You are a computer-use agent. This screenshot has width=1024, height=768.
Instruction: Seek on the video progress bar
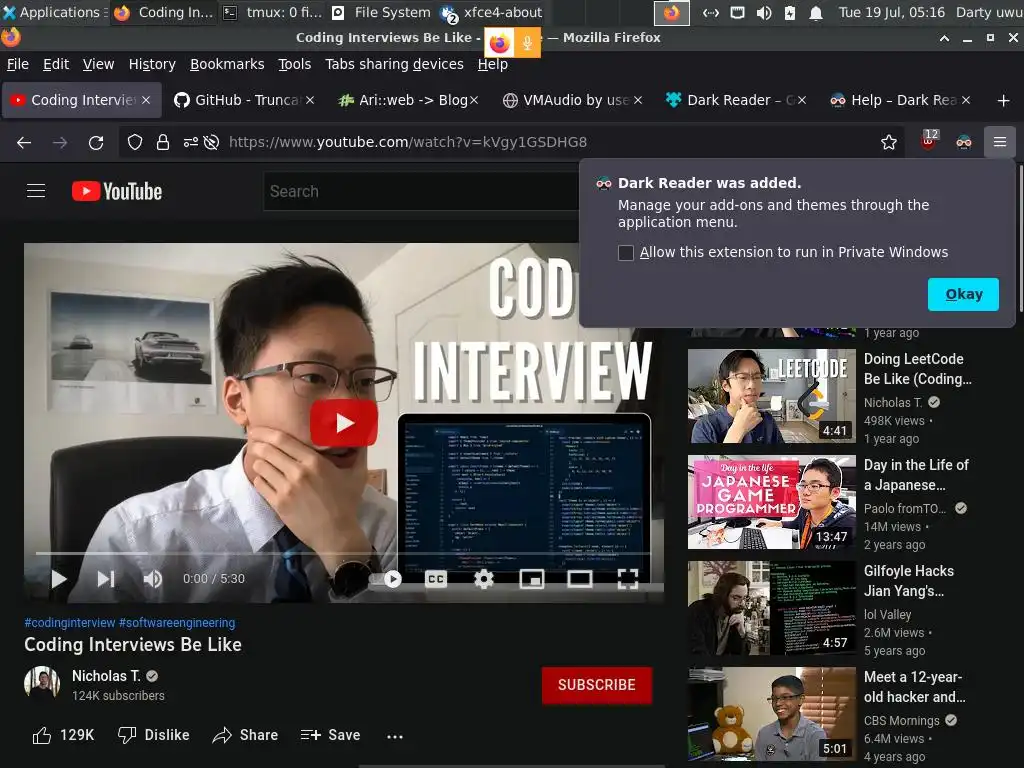pos(343,553)
